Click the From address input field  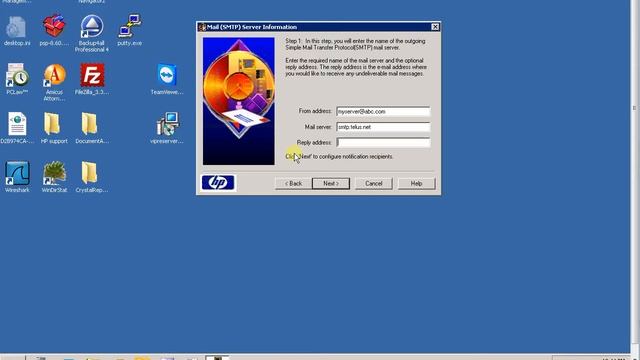(383, 111)
